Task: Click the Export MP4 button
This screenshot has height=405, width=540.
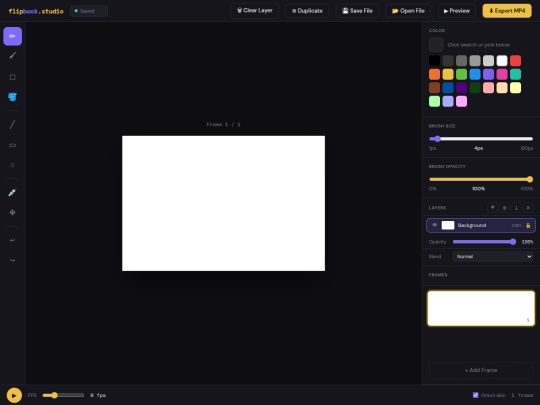Action: tap(507, 11)
